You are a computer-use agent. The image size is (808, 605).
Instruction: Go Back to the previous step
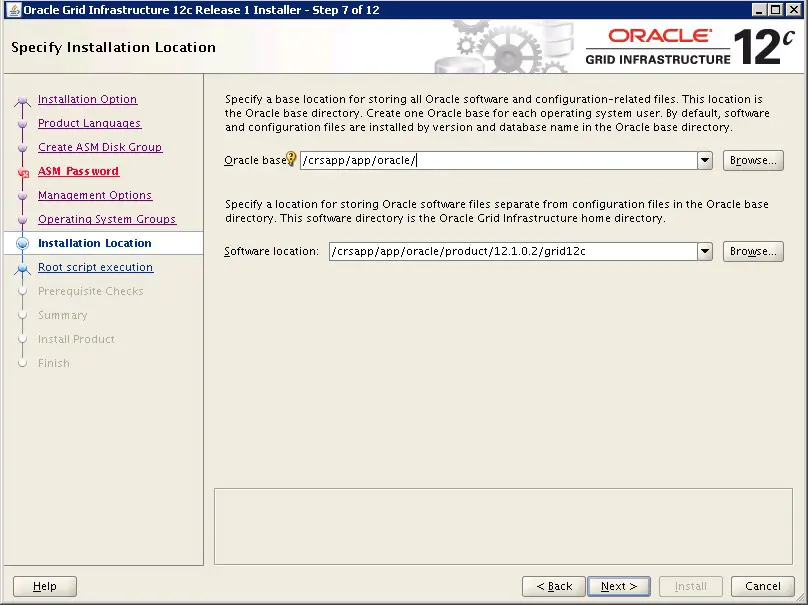(x=554, y=586)
